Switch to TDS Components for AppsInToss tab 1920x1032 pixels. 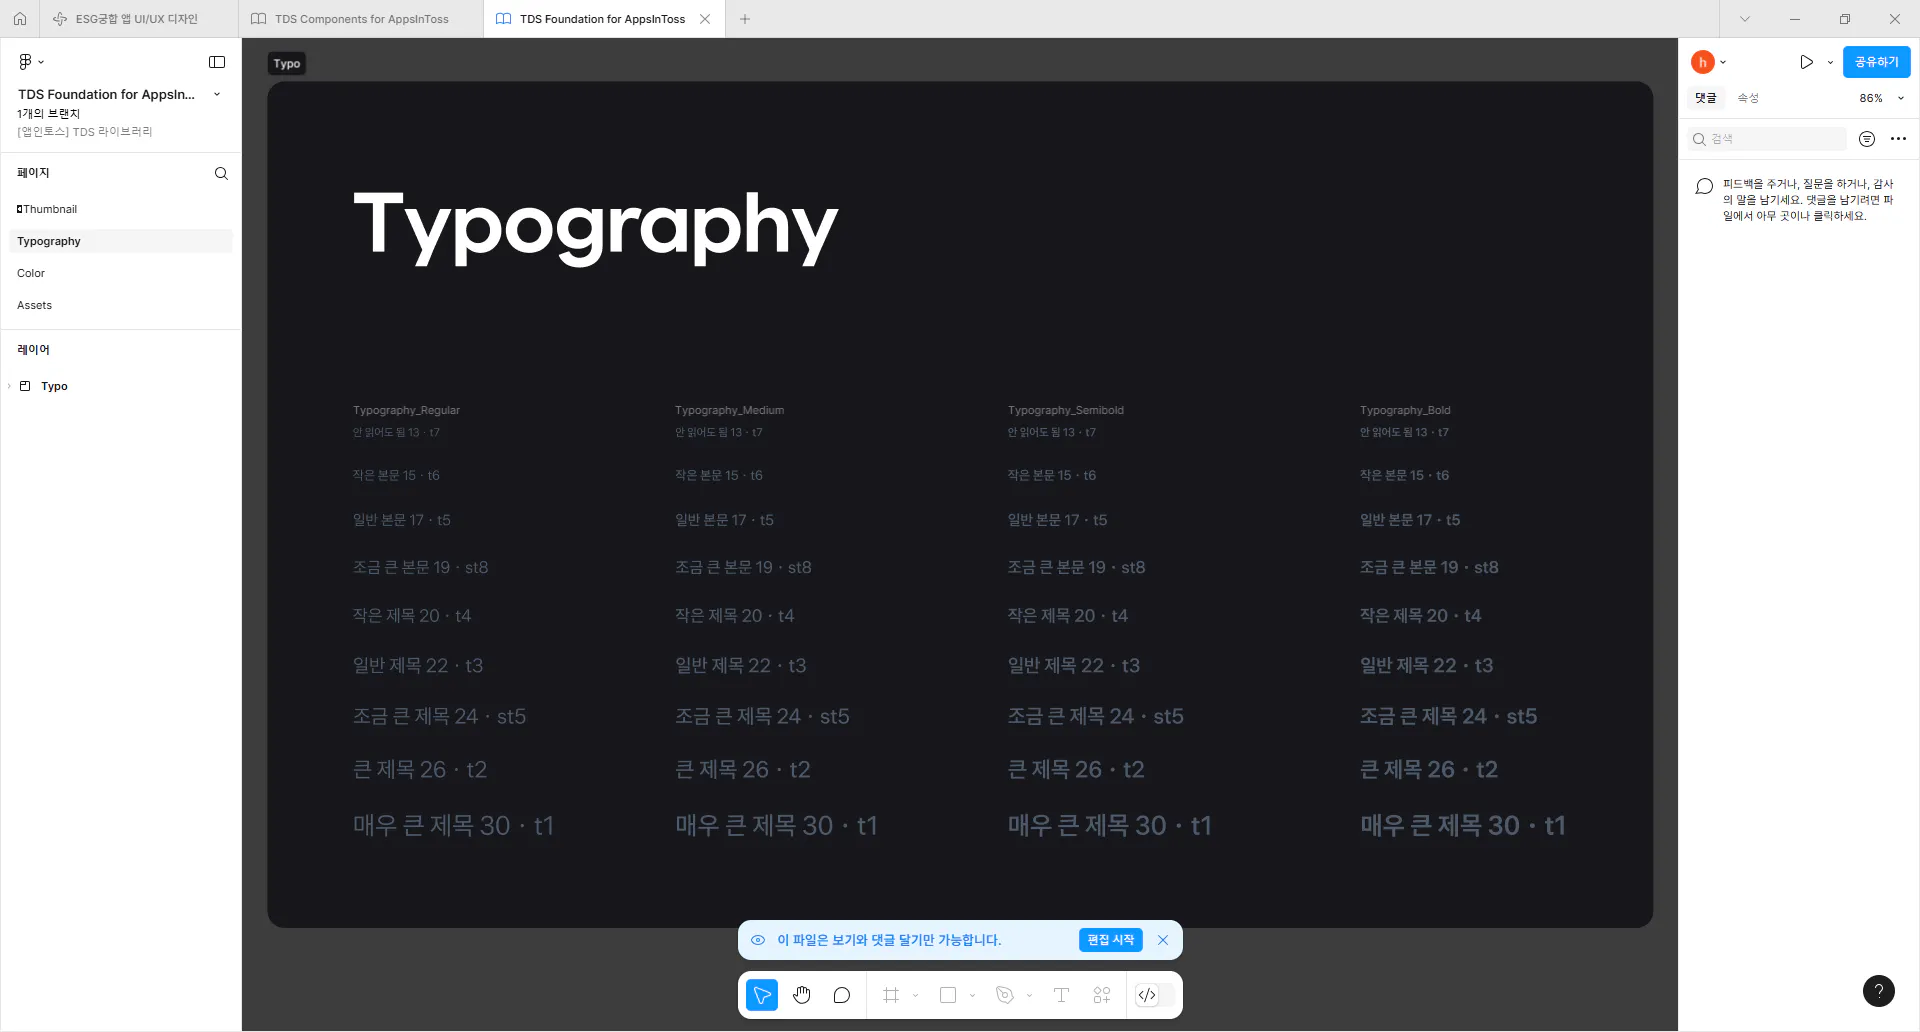[362, 19]
